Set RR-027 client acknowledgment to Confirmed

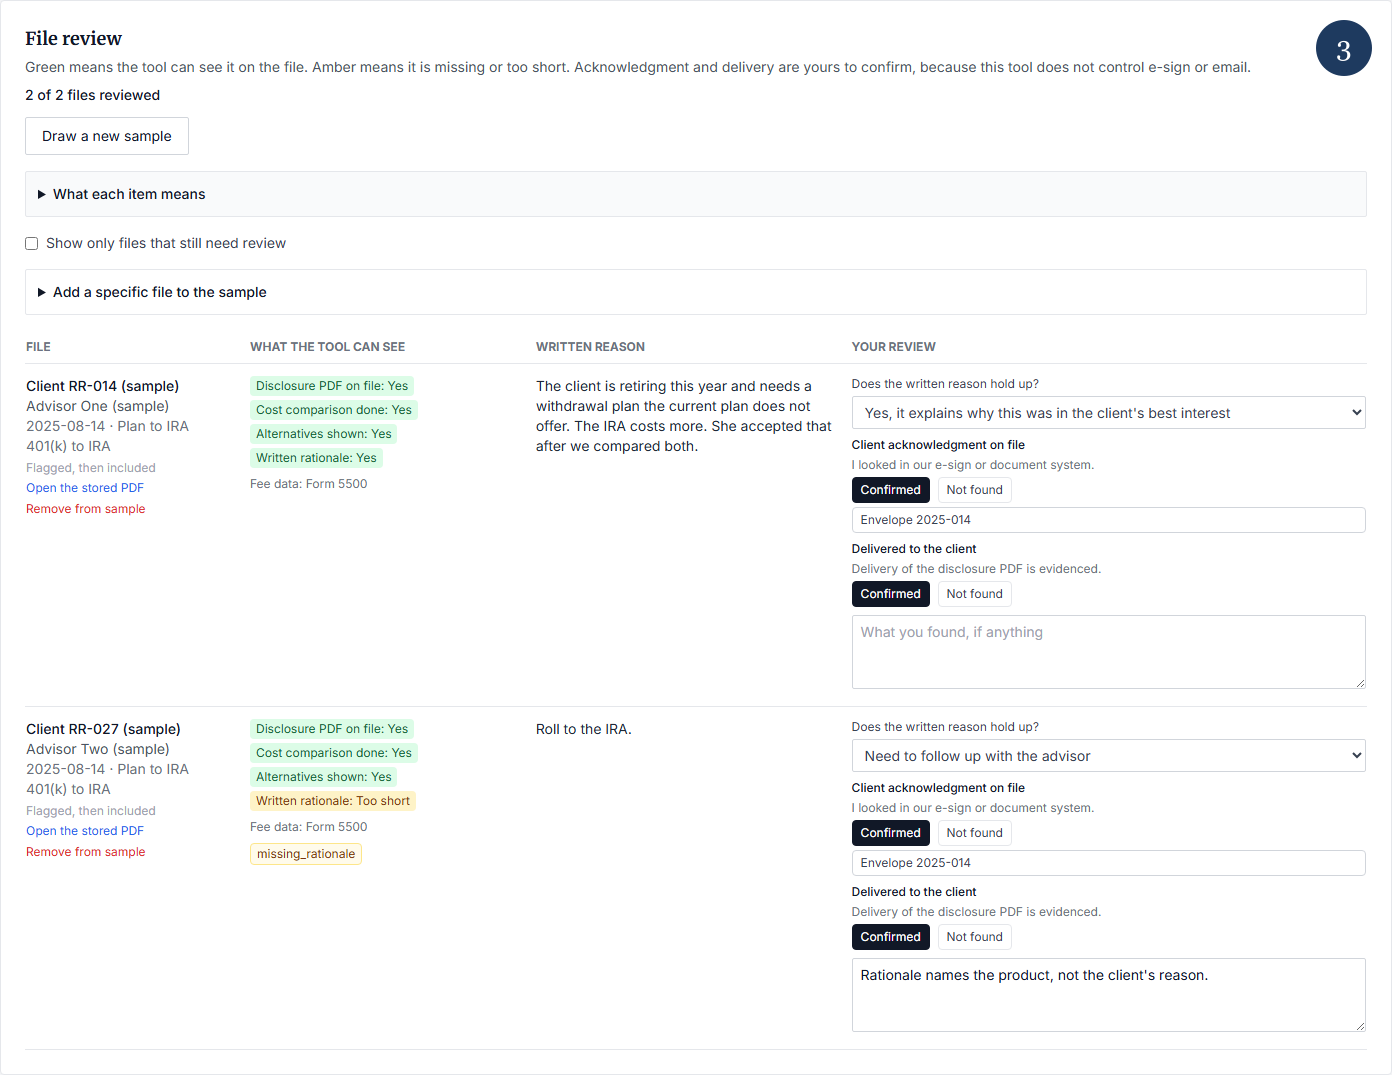pos(890,833)
